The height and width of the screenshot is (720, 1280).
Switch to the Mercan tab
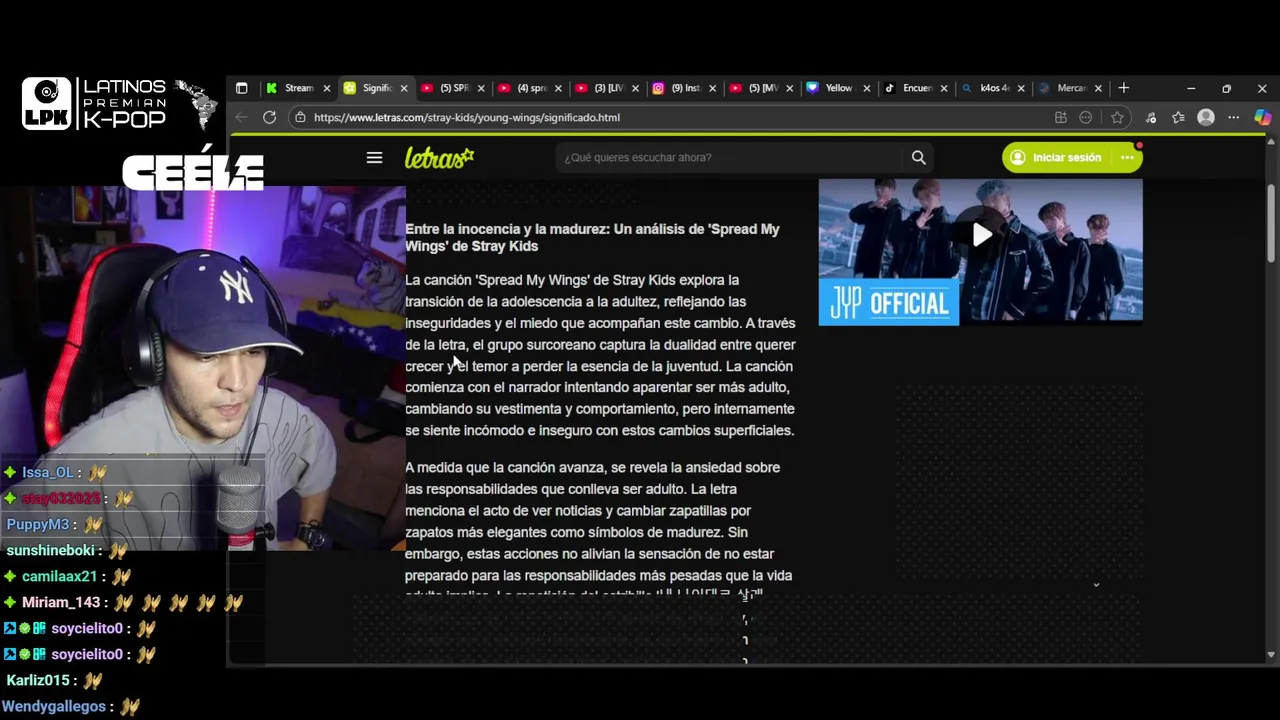point(1068,88)
